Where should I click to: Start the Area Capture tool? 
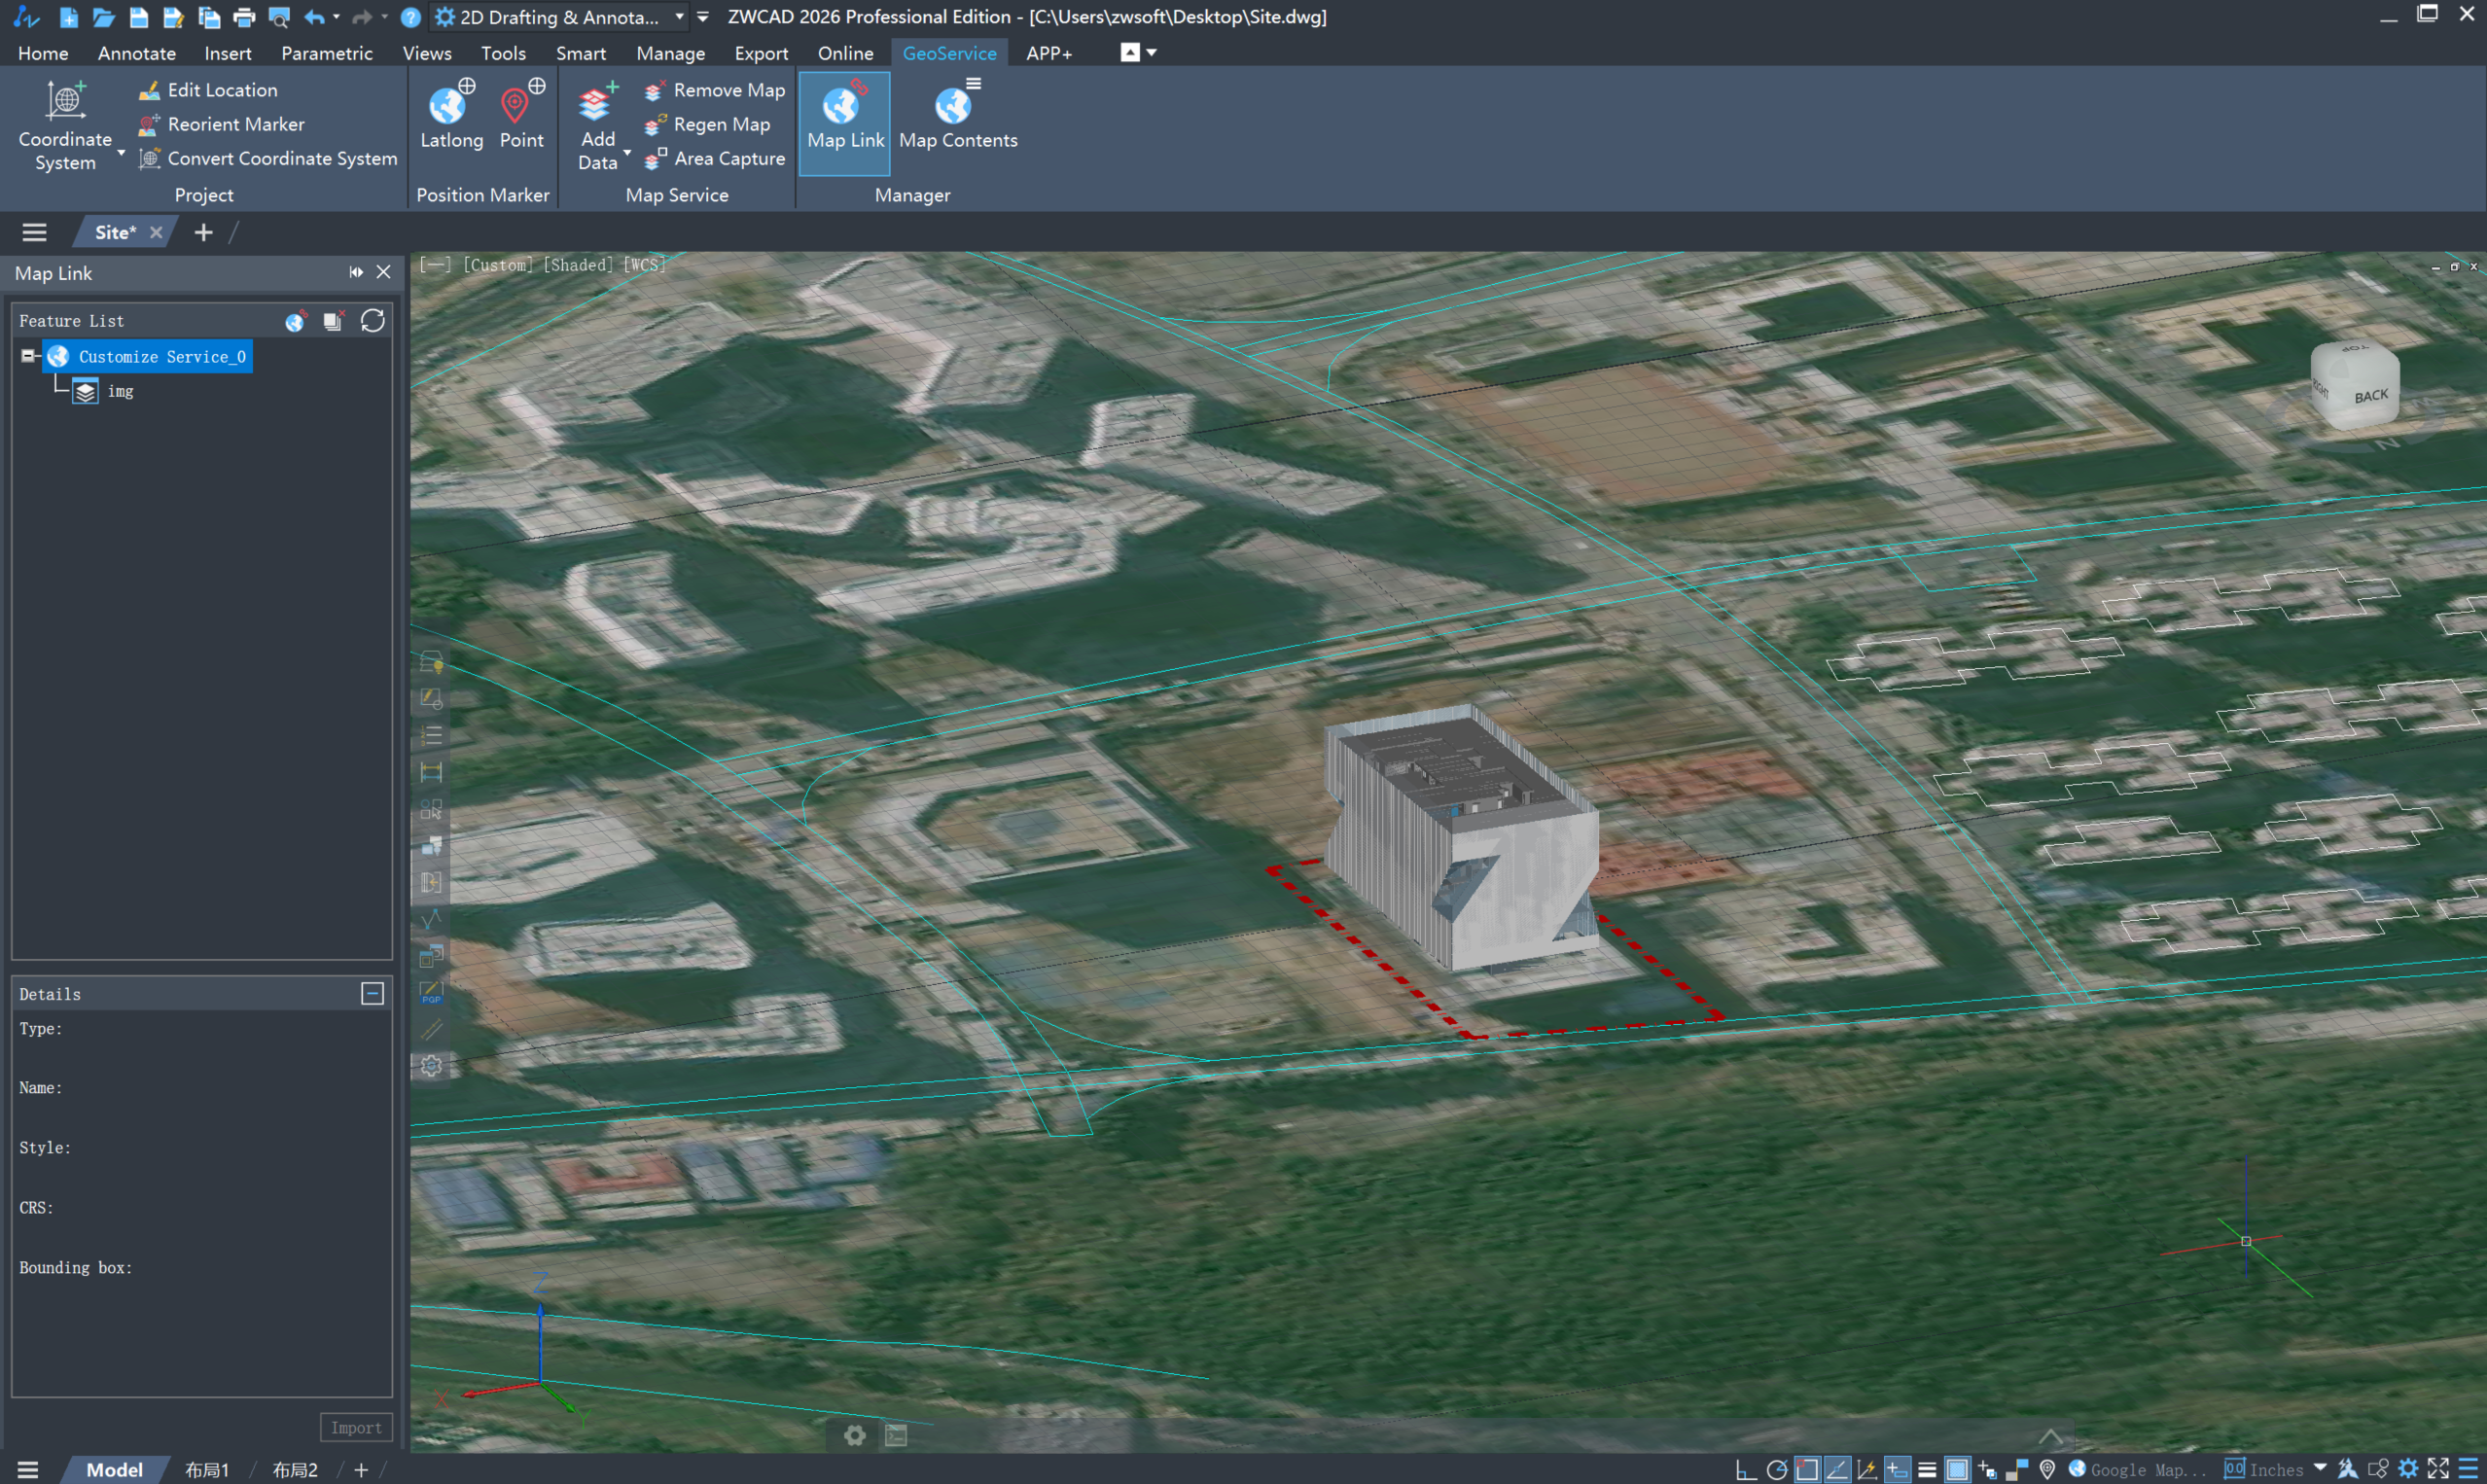[x=714, y=158]
